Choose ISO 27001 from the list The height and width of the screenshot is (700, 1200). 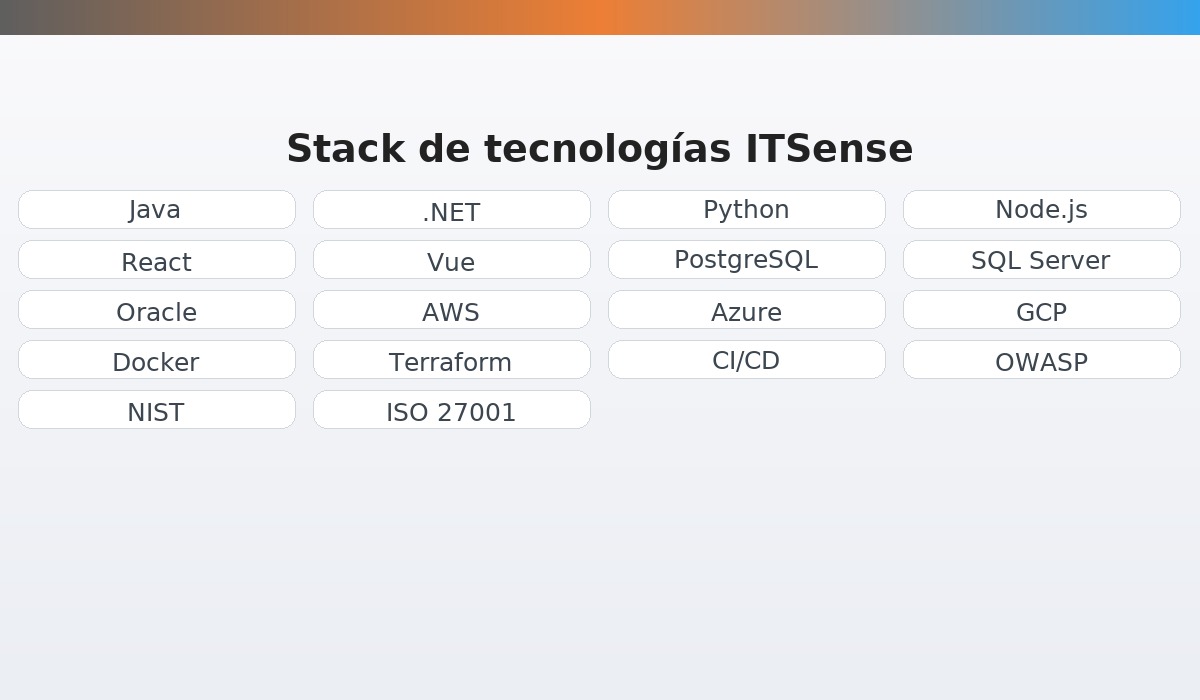tap(452, 411)
